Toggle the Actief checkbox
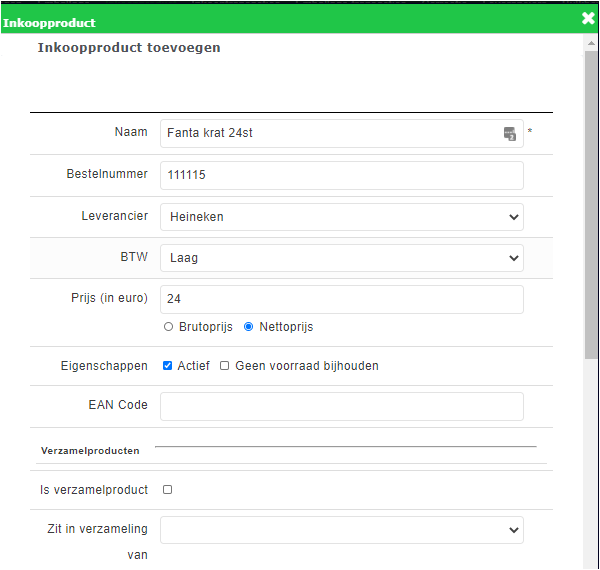 [x=167, y=366]
